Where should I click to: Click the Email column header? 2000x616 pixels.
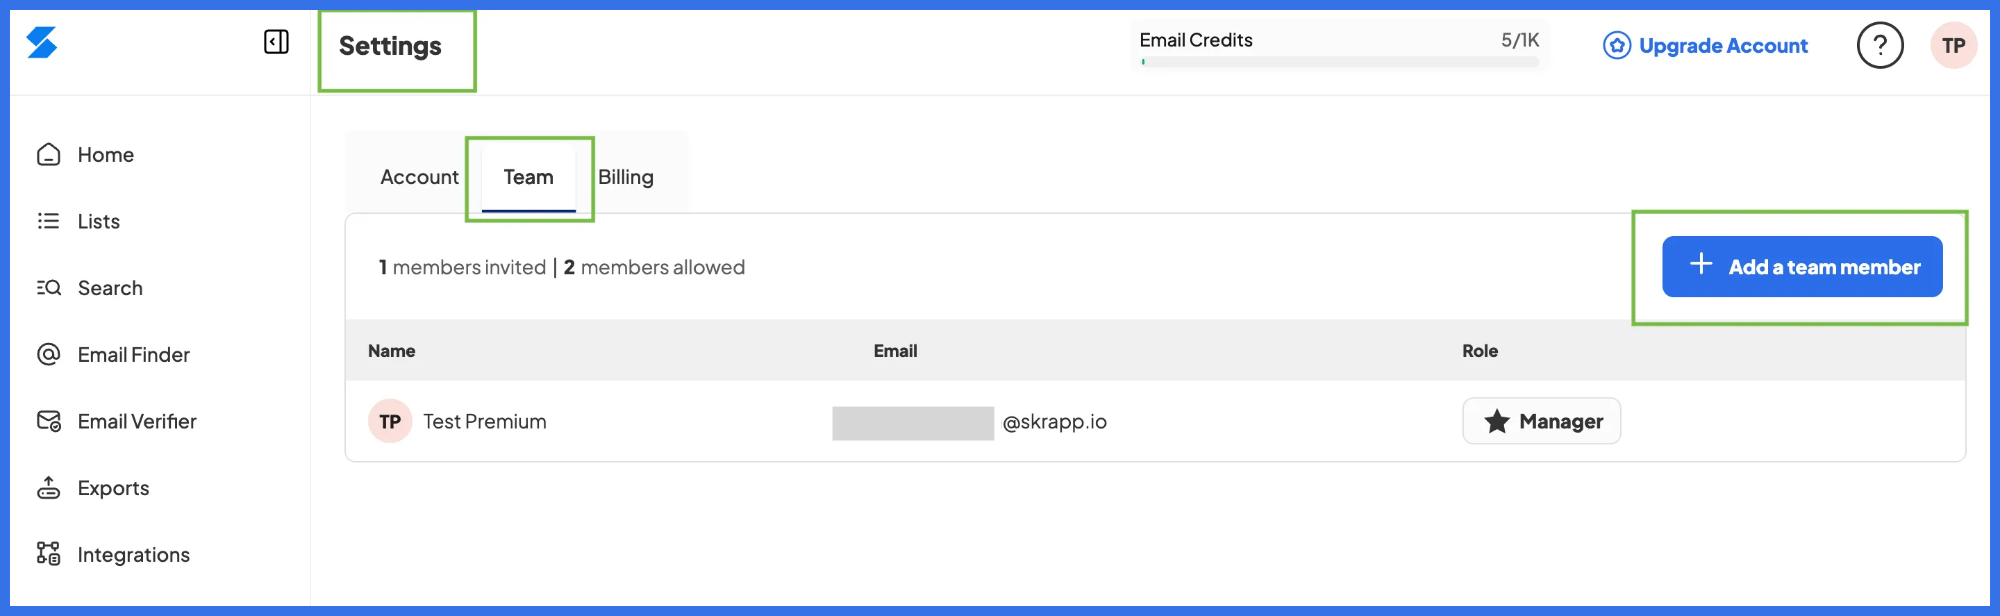(895, 351)
